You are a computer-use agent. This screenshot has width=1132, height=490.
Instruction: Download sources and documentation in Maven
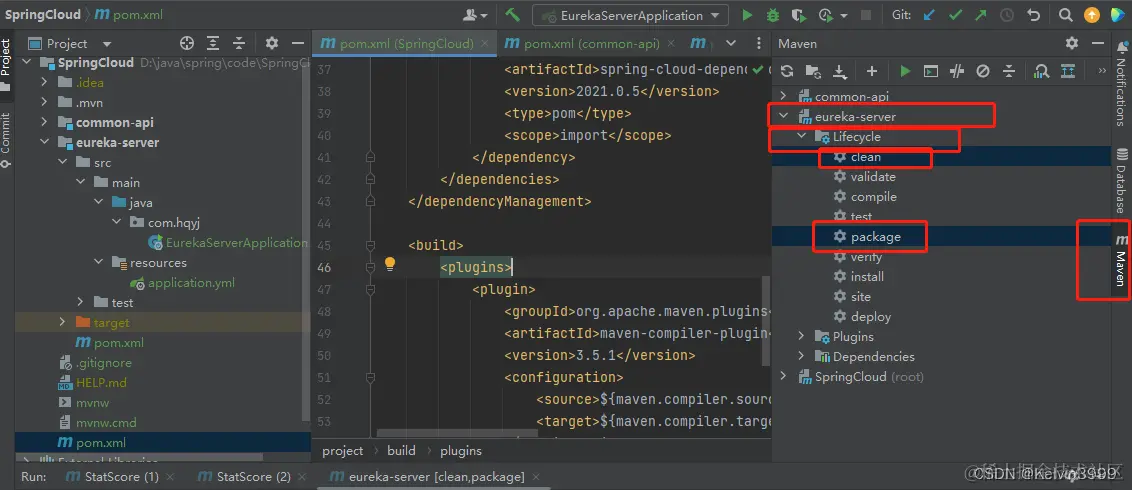pyautogui.click(x=840, y=71)
